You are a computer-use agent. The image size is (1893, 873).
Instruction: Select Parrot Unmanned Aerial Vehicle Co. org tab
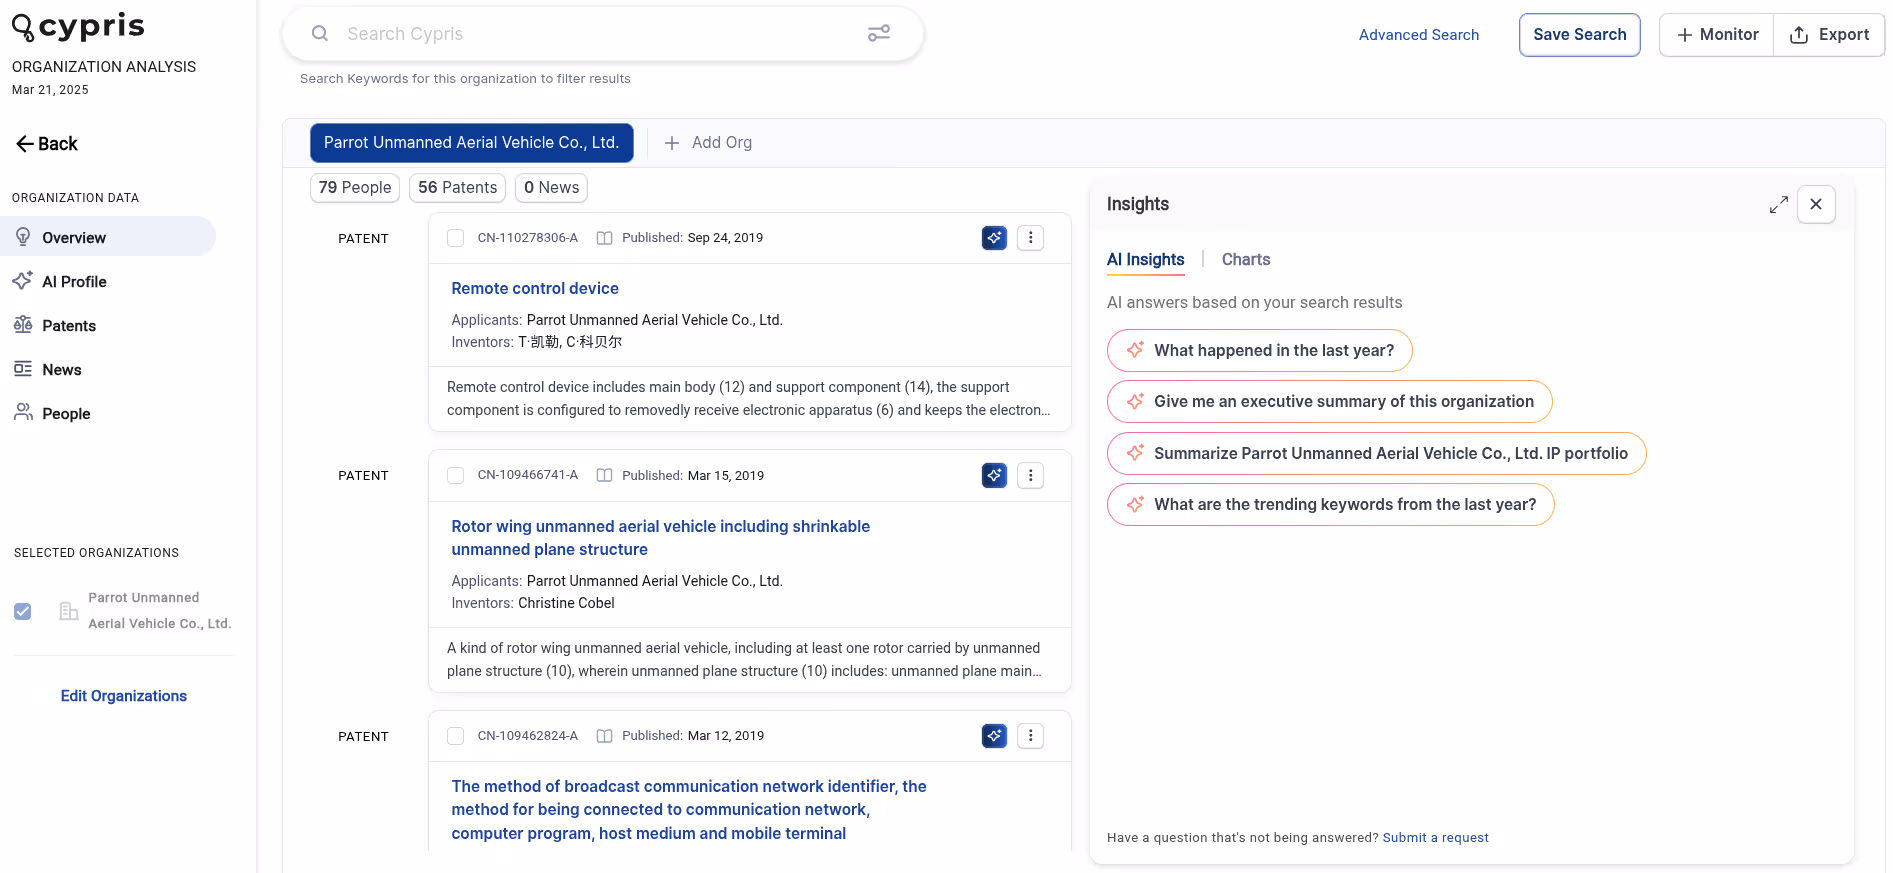point(471,143)
